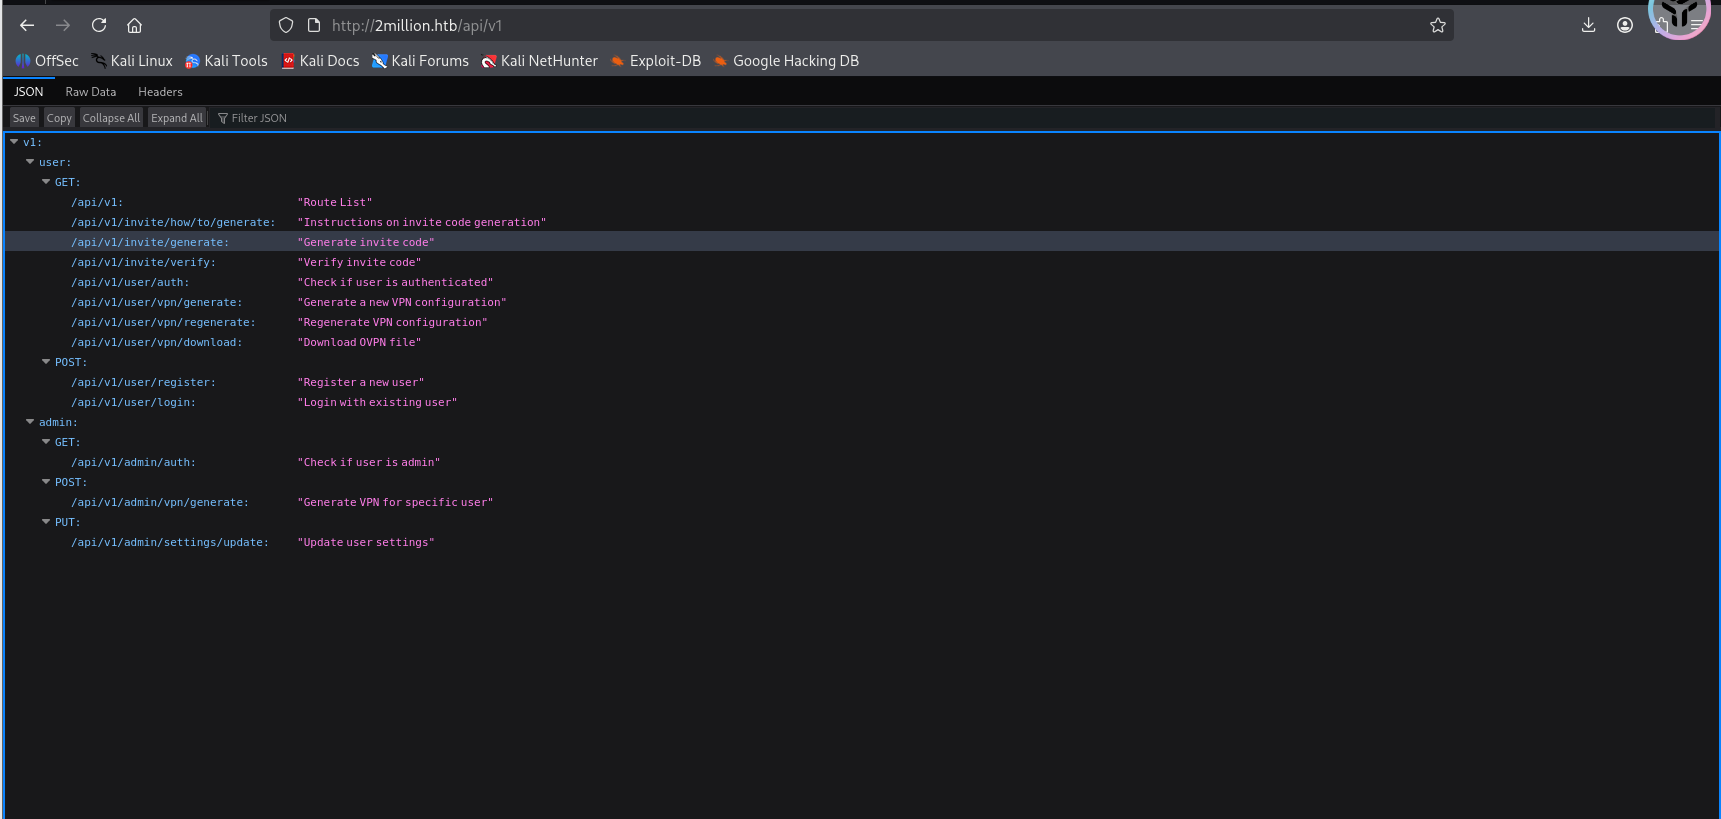Collapse the PUT node under admin
Screen dimensions: 1721x819
46,522
